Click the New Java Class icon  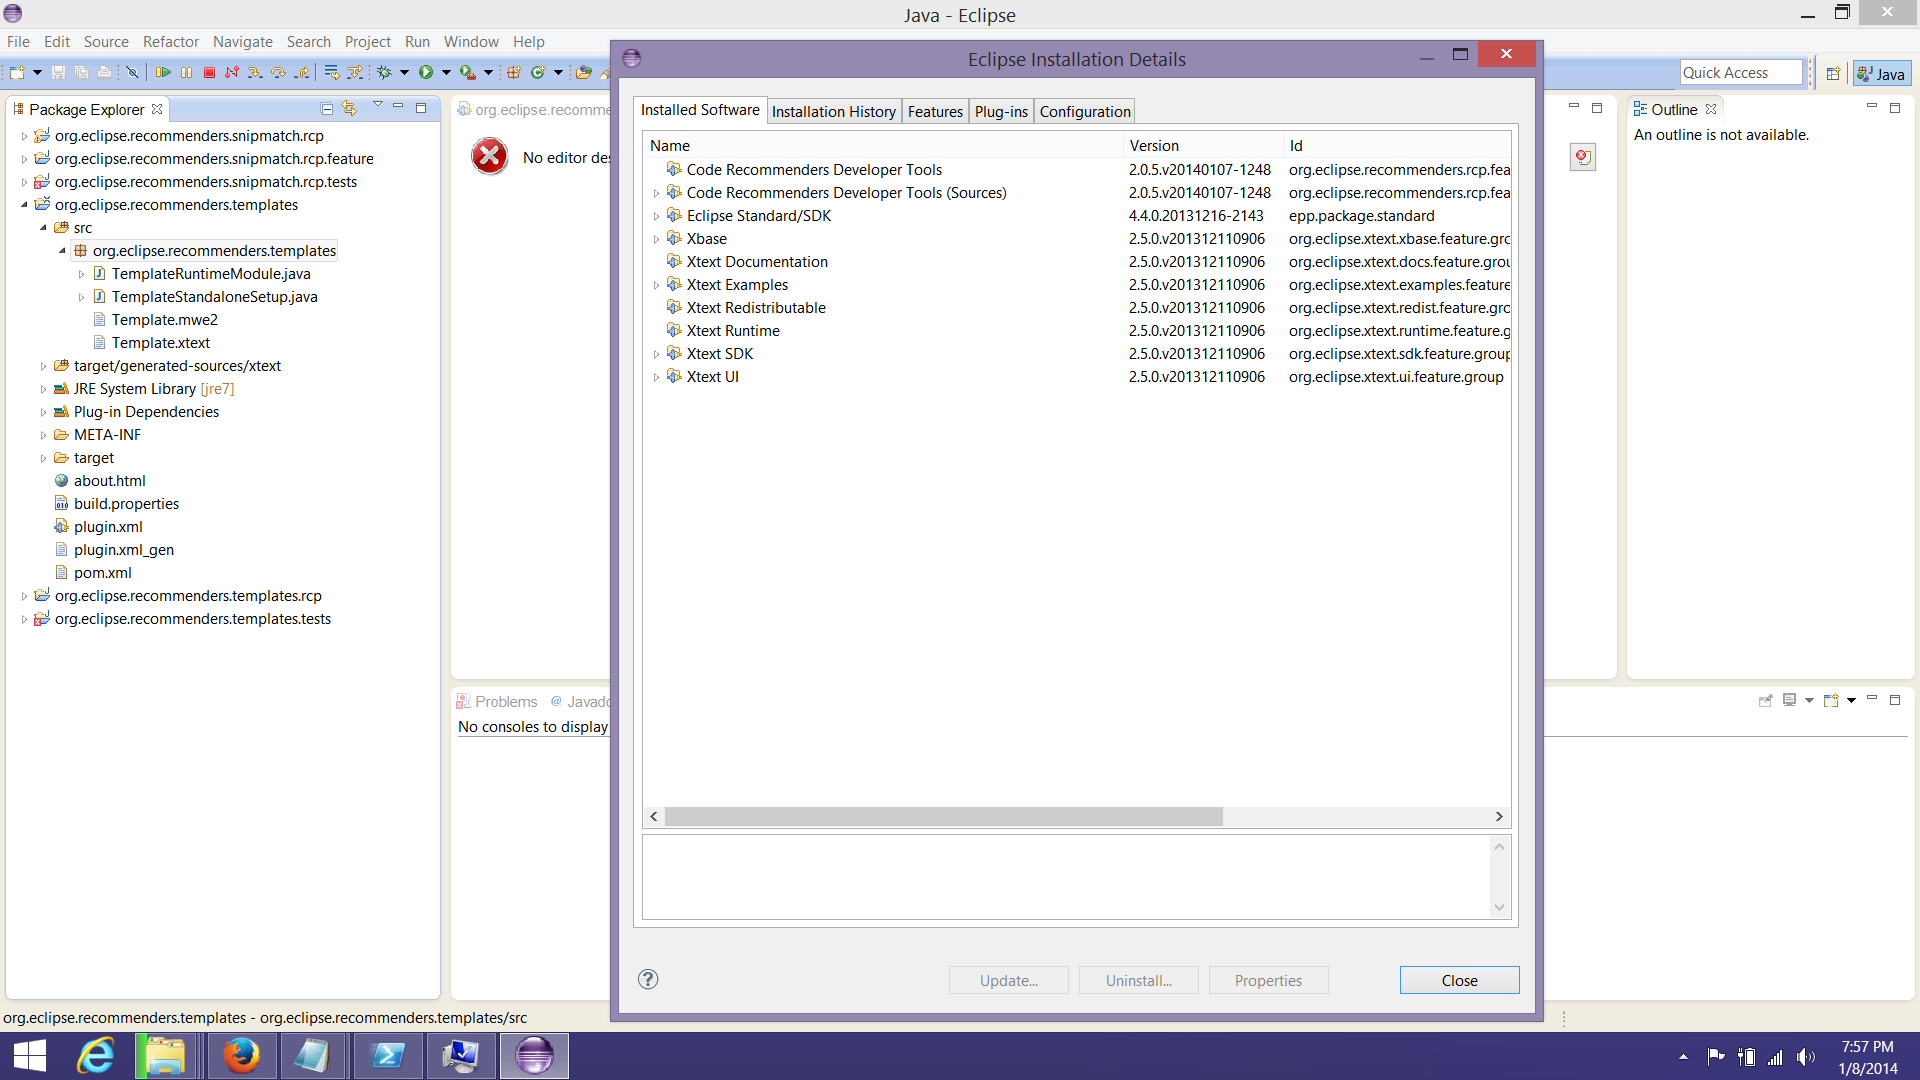point(538,72)
